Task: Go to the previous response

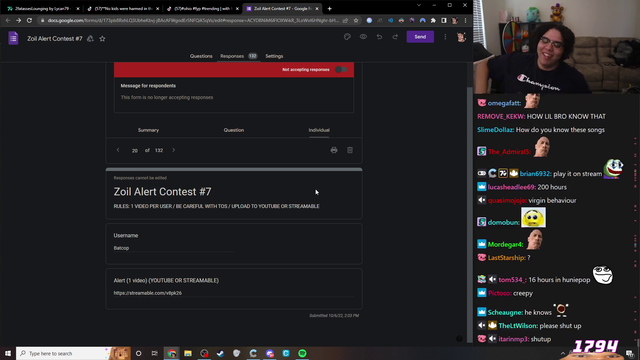Action: pos(118,150)
